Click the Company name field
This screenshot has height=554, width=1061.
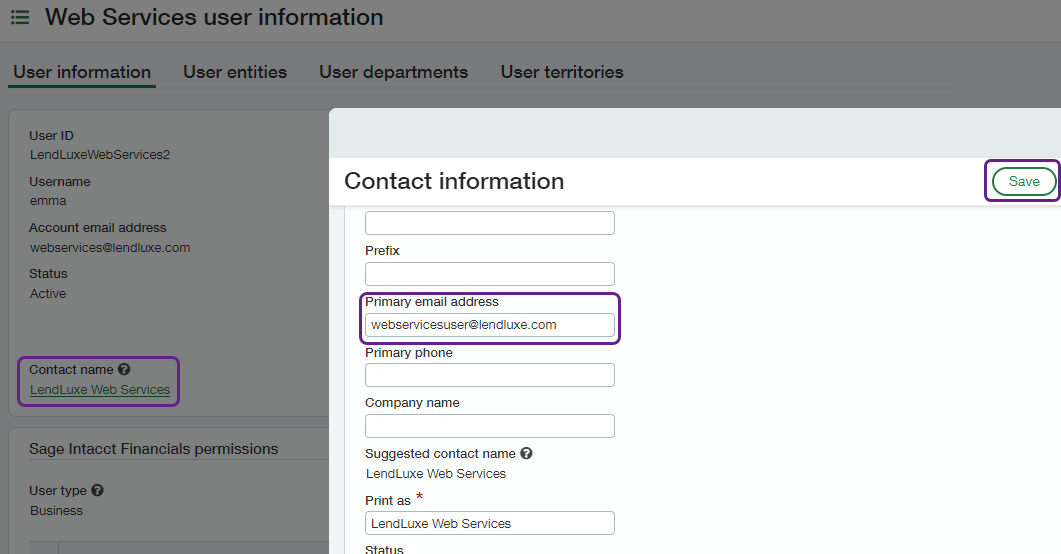coord(490,426)
